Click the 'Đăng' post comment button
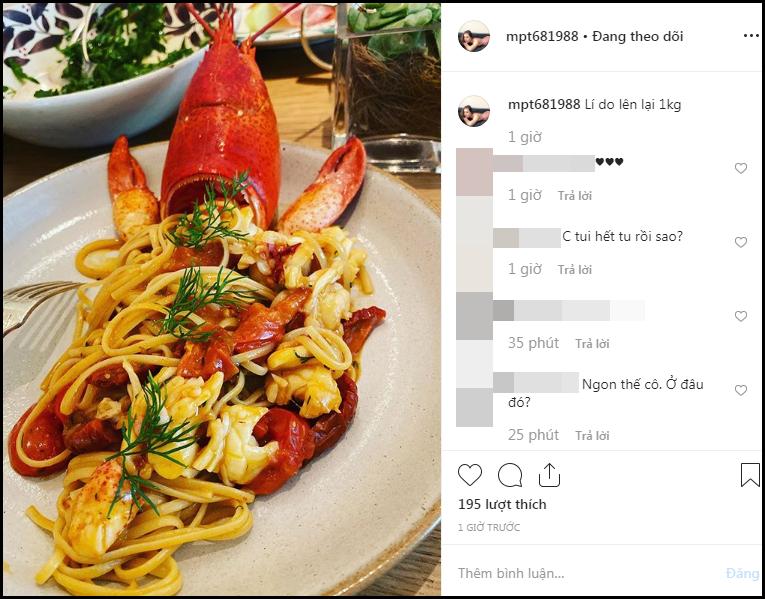Viewport: 765px width, 599px height. pos(742,573)
